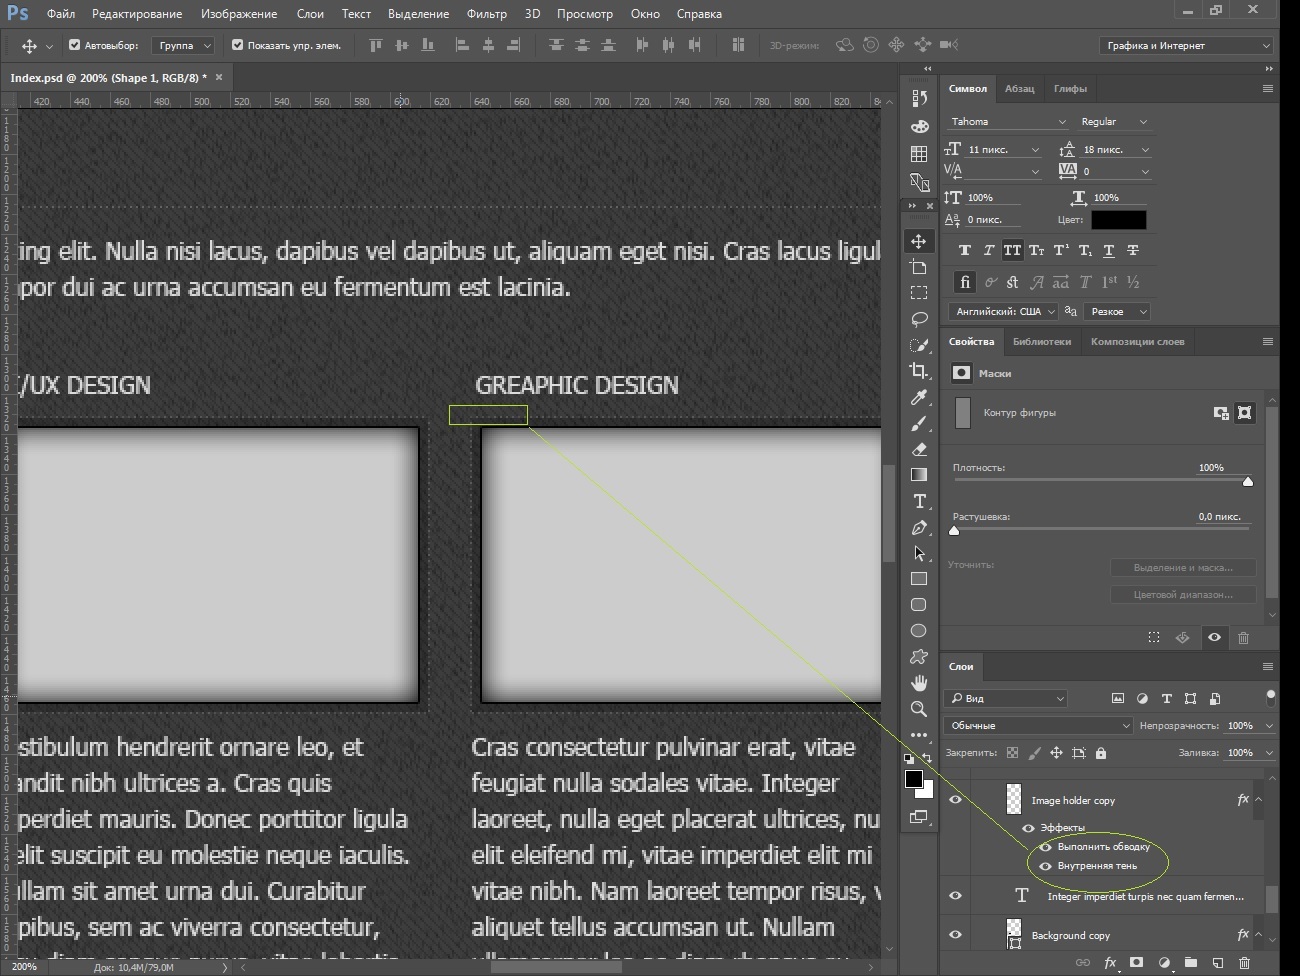Select the Path Selection arrow tool
Viewport: 1300px width, 976px height.
coord(919,553)
